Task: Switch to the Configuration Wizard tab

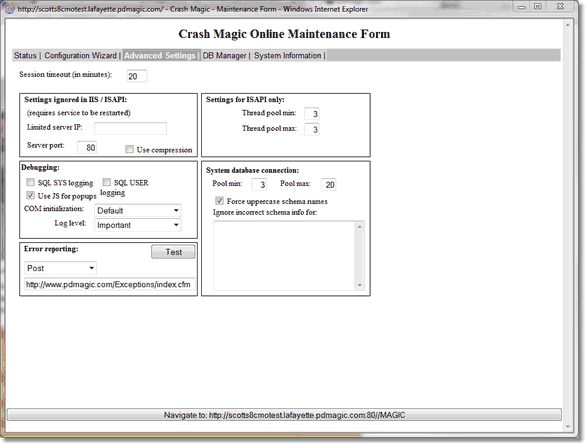Action: point(80,55)
